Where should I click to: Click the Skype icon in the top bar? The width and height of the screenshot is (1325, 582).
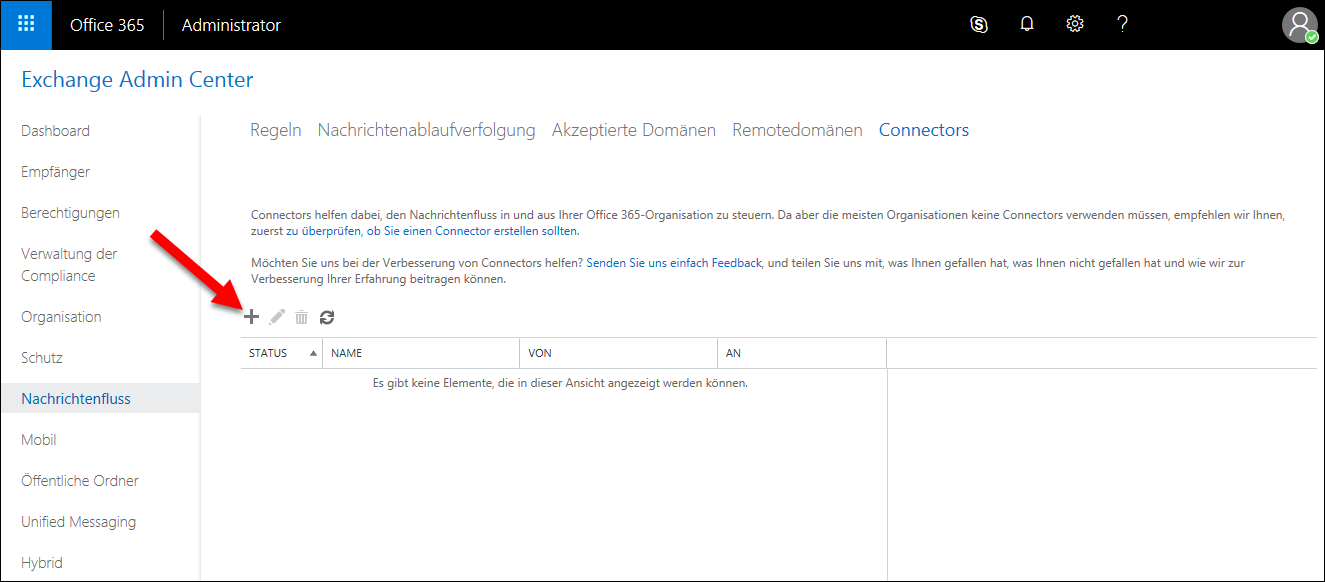979,24
